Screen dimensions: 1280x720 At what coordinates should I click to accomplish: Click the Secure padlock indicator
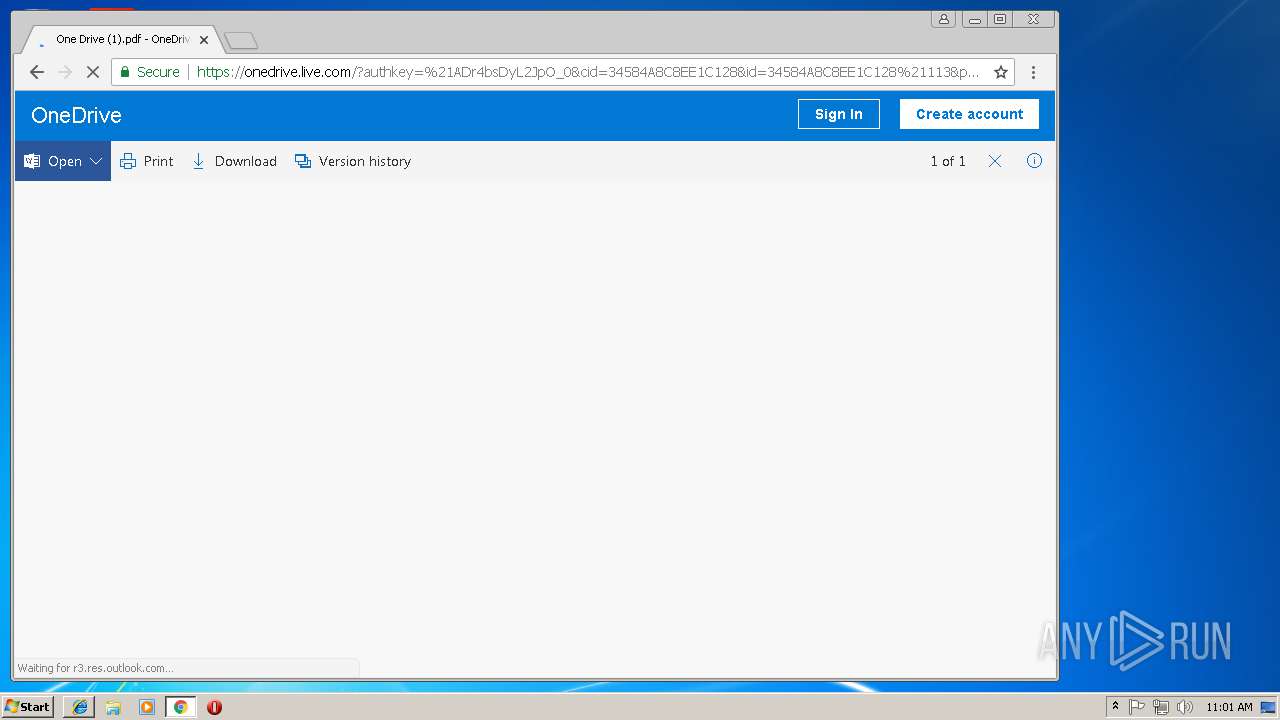150,72
